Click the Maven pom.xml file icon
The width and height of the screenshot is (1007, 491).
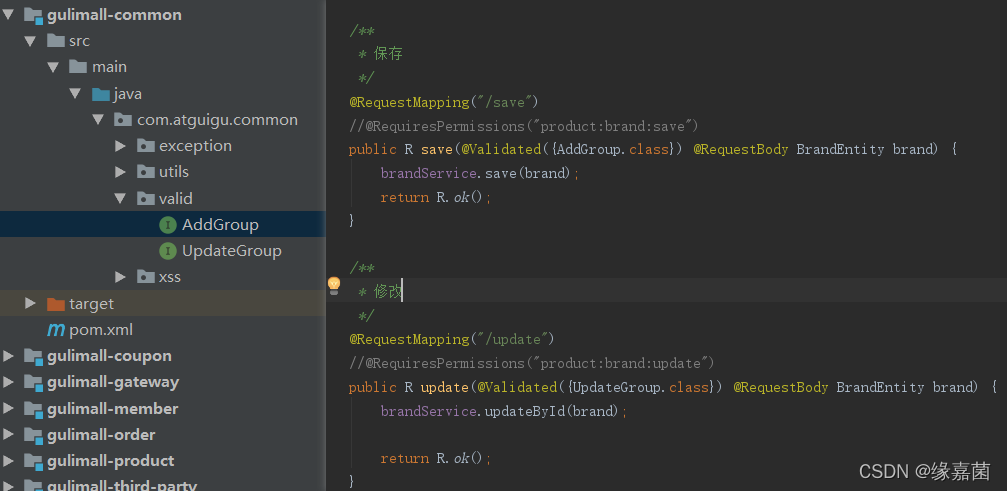56,330
